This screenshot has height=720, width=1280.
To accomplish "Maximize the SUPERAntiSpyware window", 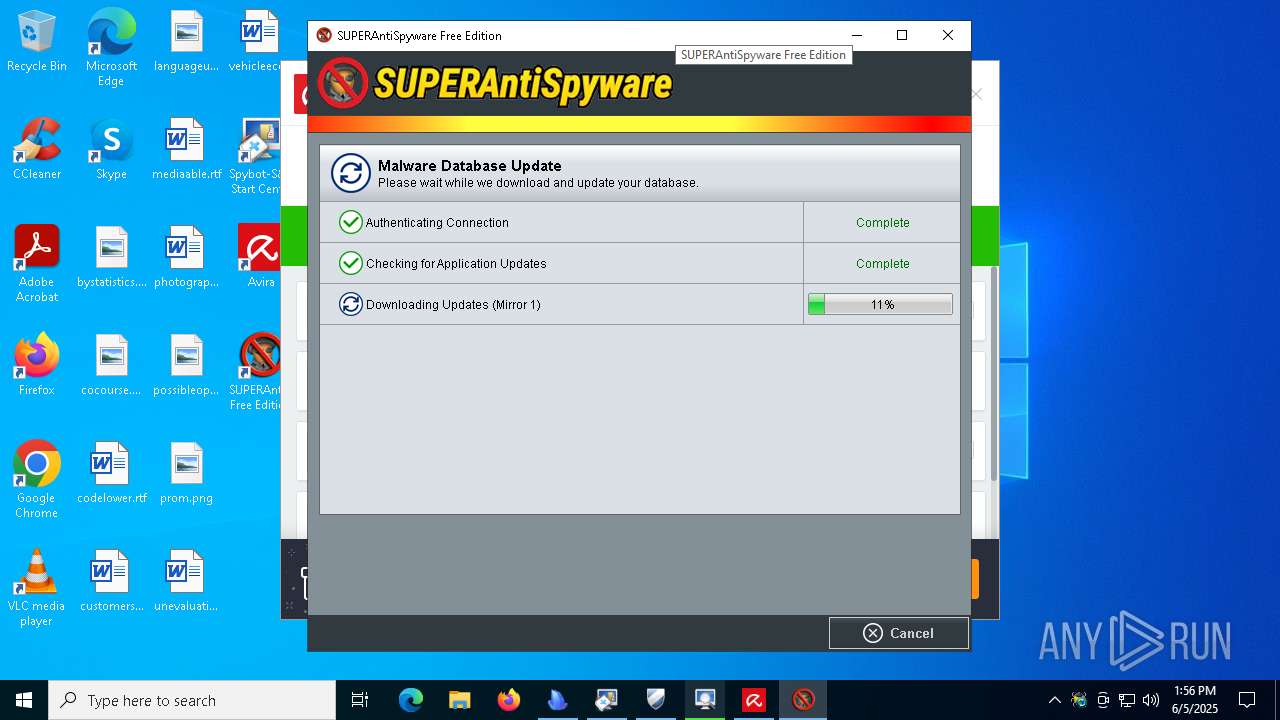I will (x=902, y=35).
